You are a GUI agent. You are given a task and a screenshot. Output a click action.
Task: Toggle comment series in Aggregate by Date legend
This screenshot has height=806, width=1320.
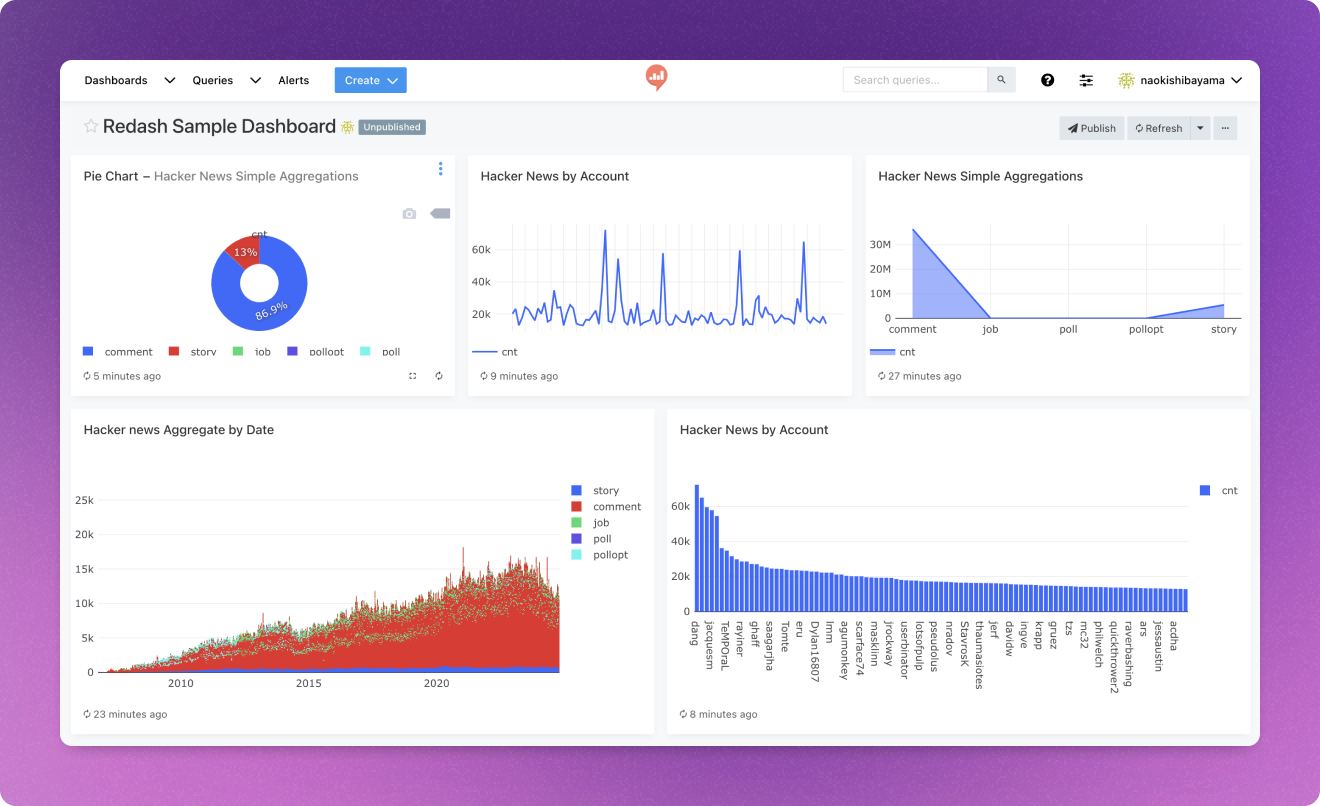606,507
